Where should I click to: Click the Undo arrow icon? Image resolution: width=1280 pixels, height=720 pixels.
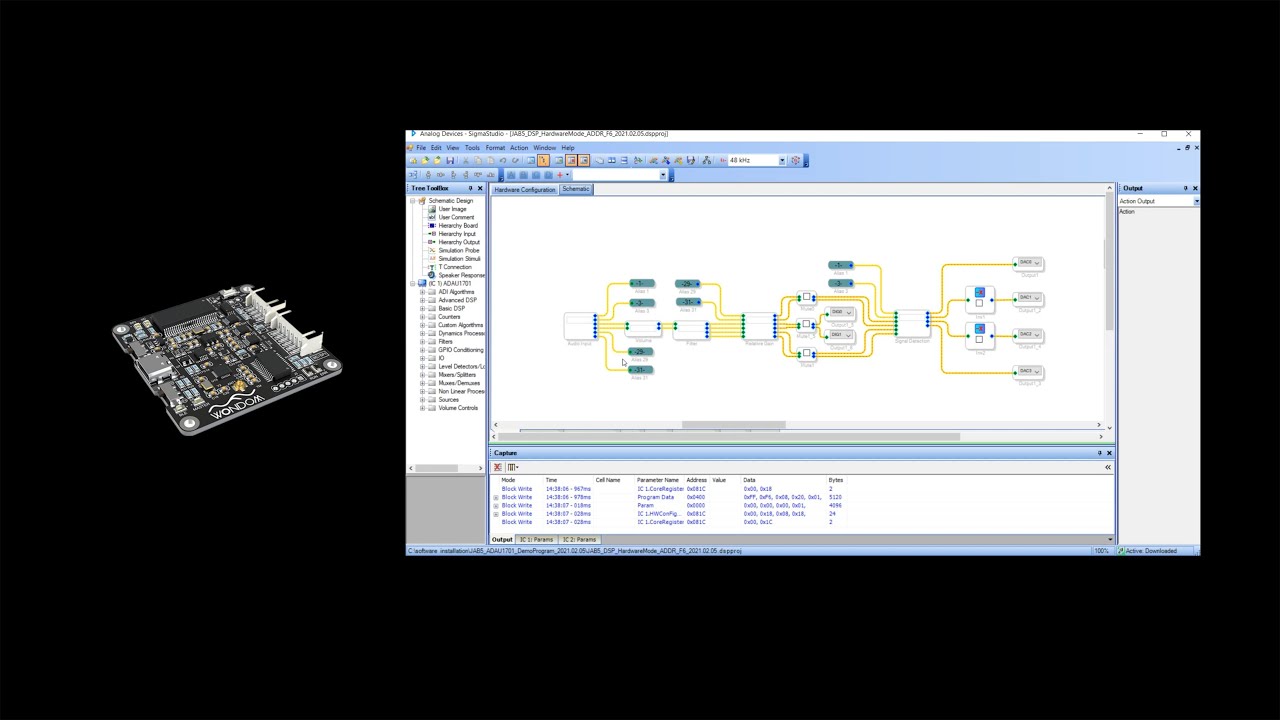point(503,160)
